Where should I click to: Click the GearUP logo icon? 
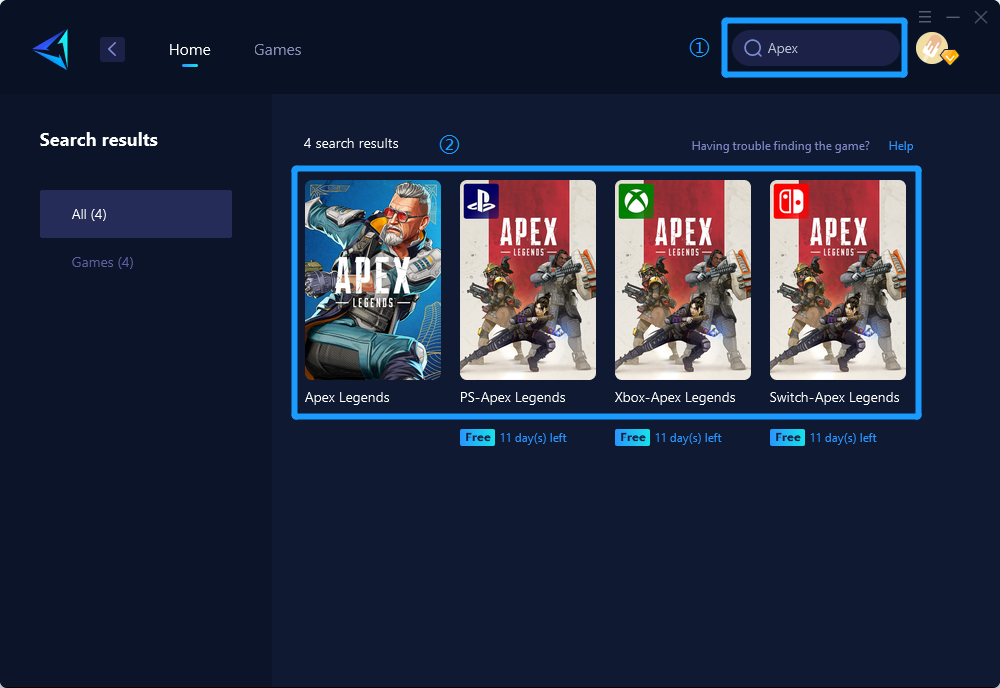point(51,49)
